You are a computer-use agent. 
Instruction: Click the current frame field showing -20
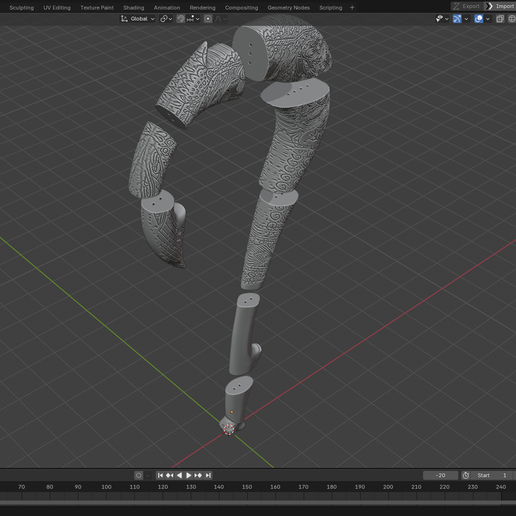(x=440, y=475)
